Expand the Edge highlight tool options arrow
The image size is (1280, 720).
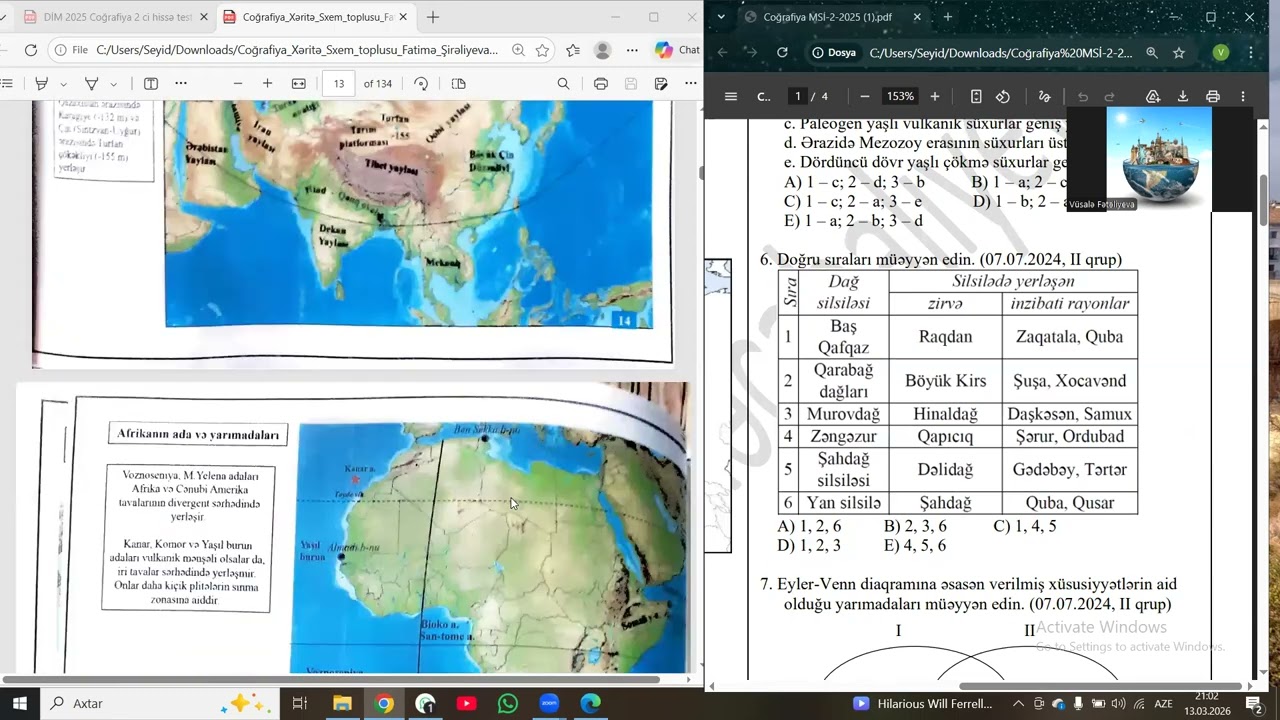[x=63, y=84]
